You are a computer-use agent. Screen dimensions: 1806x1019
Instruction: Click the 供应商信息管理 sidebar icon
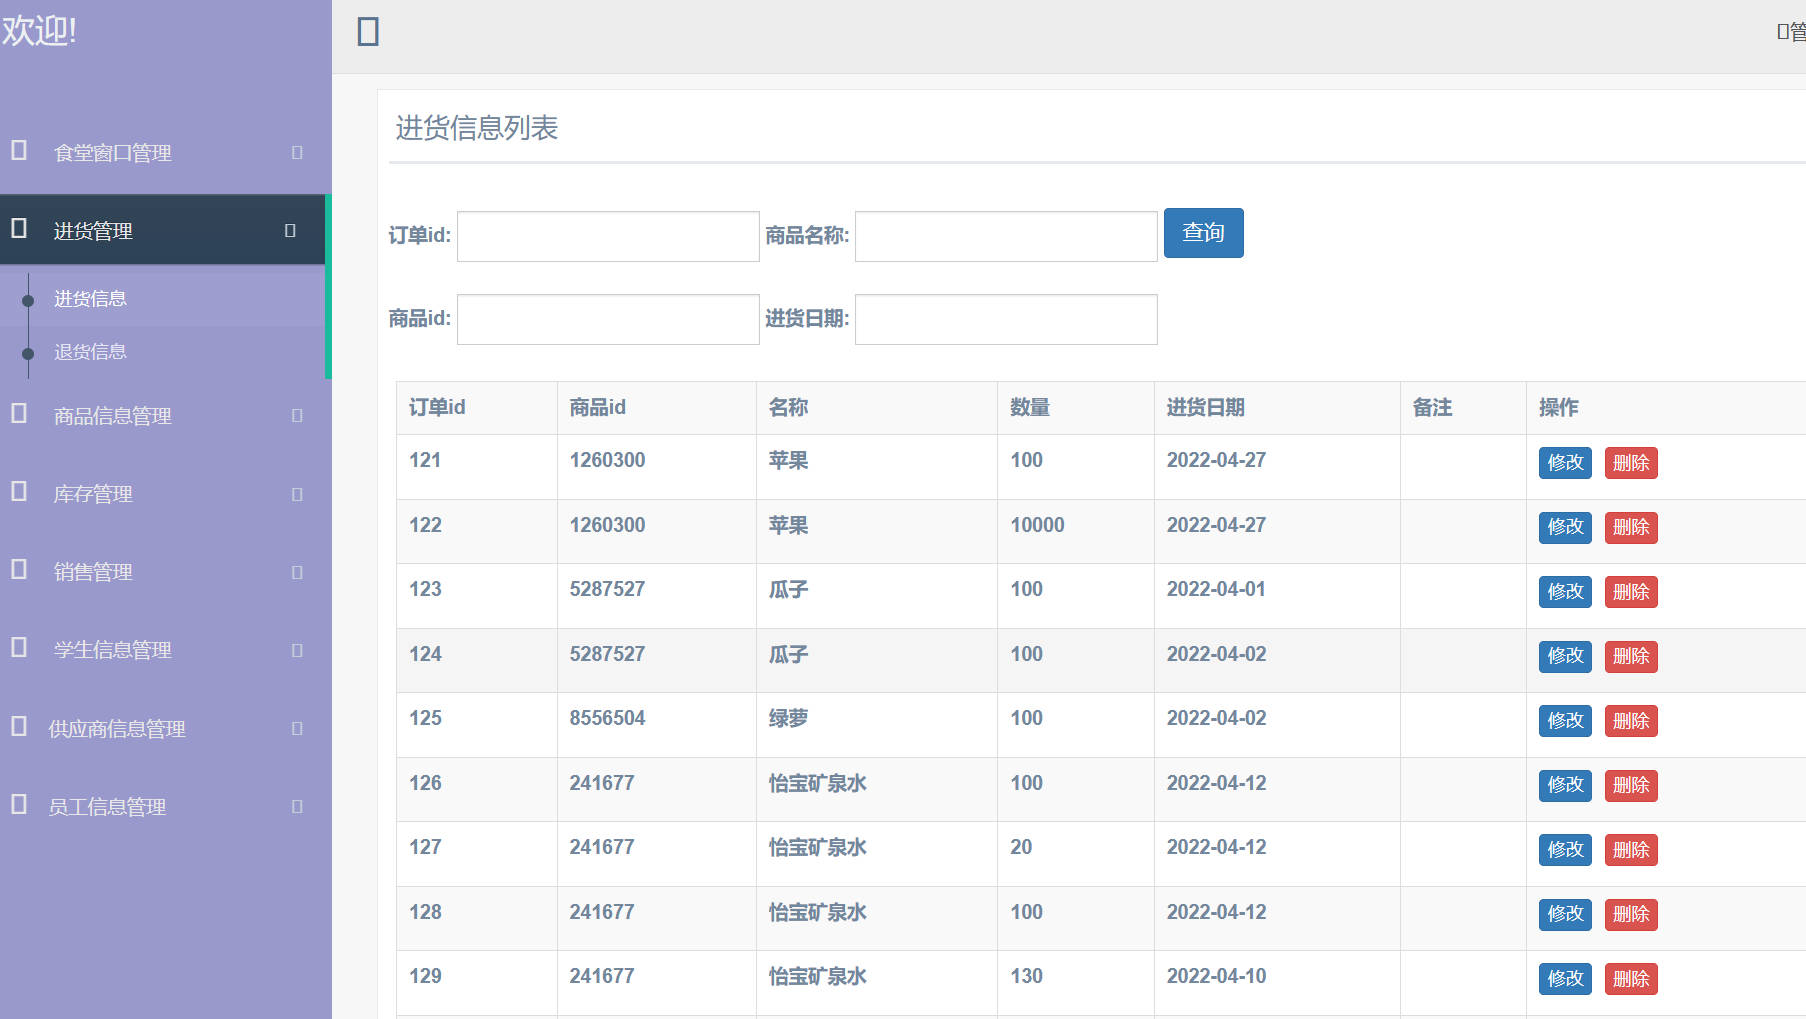tap(16, 727)
